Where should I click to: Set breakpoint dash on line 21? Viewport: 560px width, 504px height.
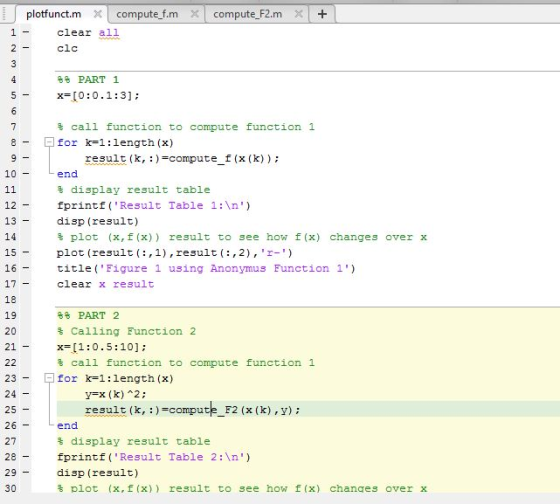click(x=26, y=346)
